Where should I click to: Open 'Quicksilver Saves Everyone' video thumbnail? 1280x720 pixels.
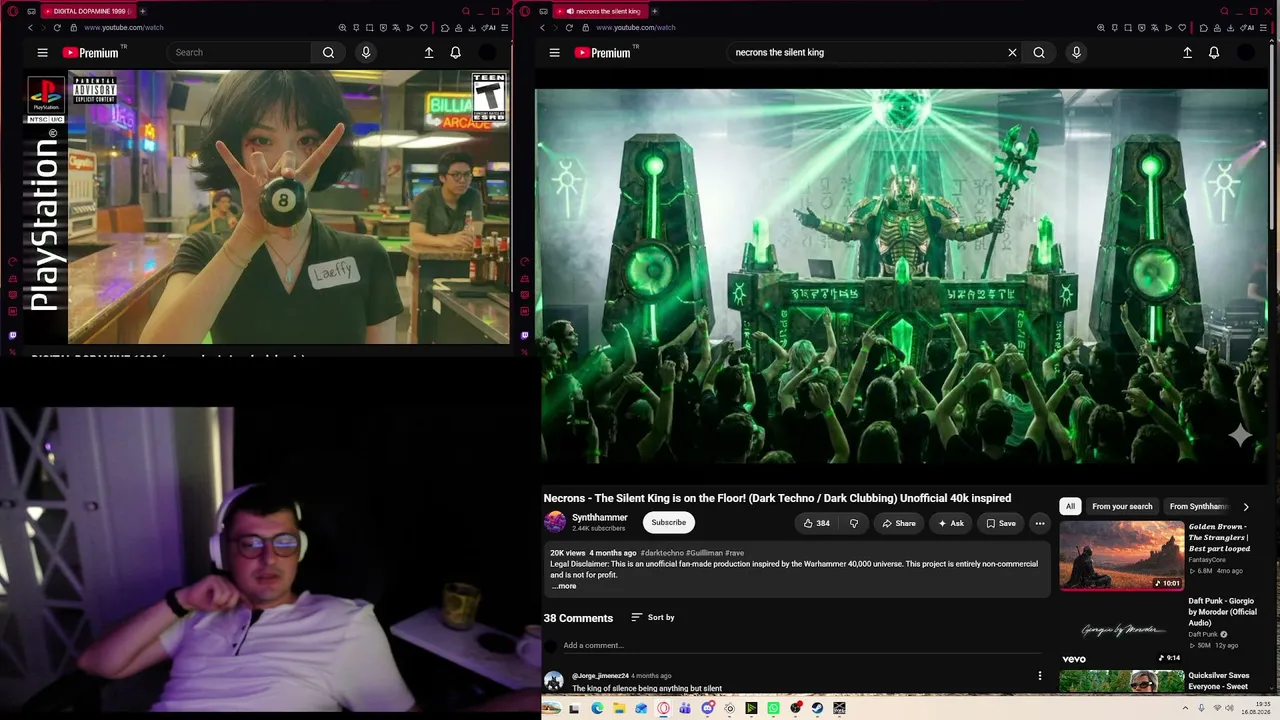click(1122, 681)
